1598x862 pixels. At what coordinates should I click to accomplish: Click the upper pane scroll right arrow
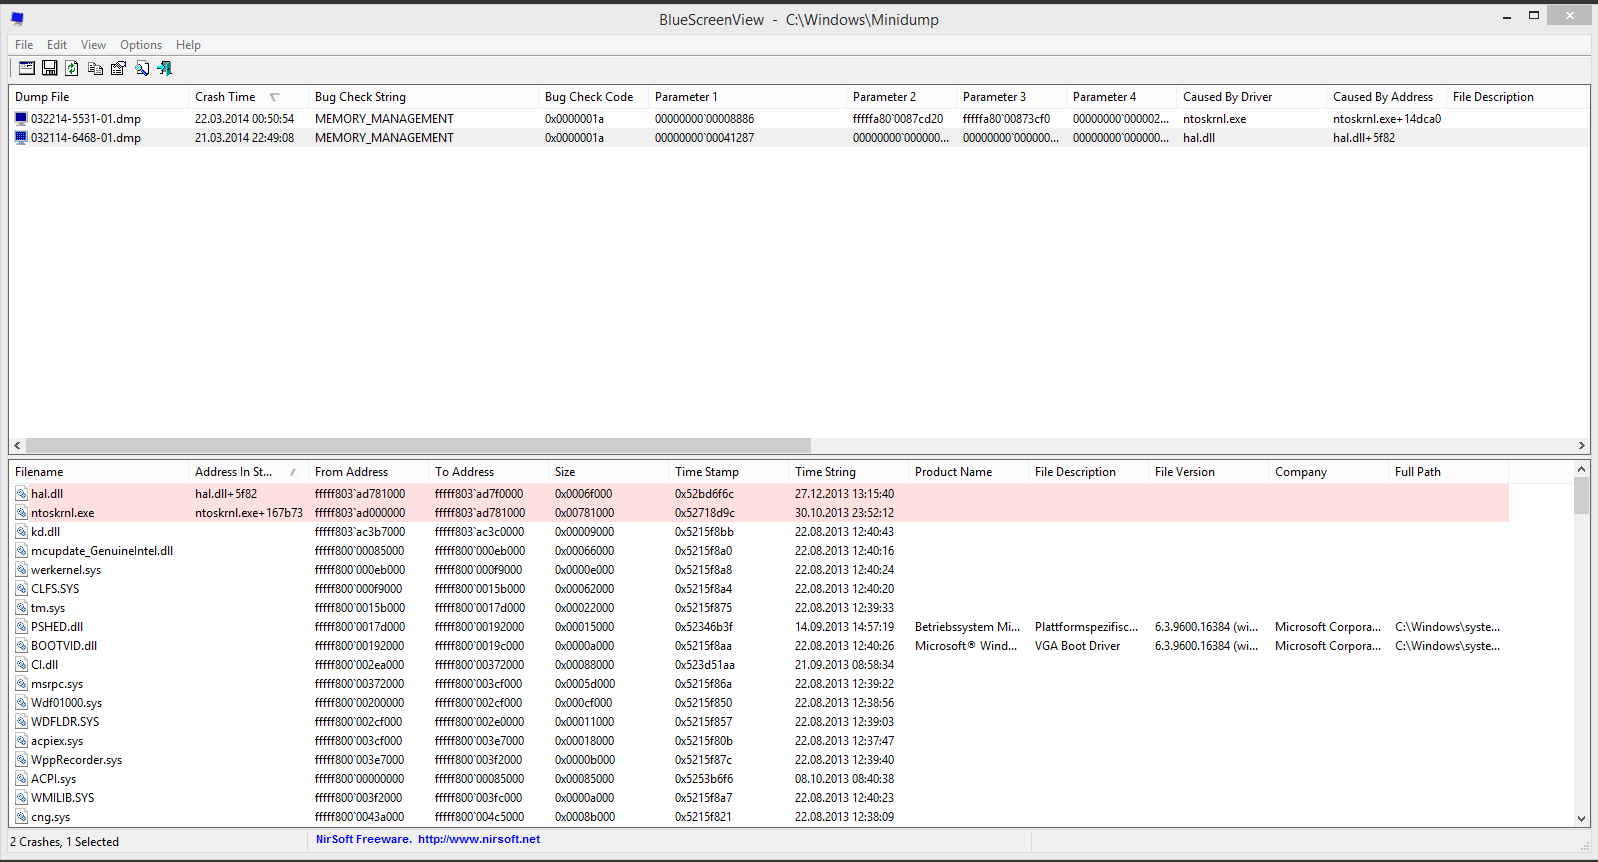(x=1581, y=446)
